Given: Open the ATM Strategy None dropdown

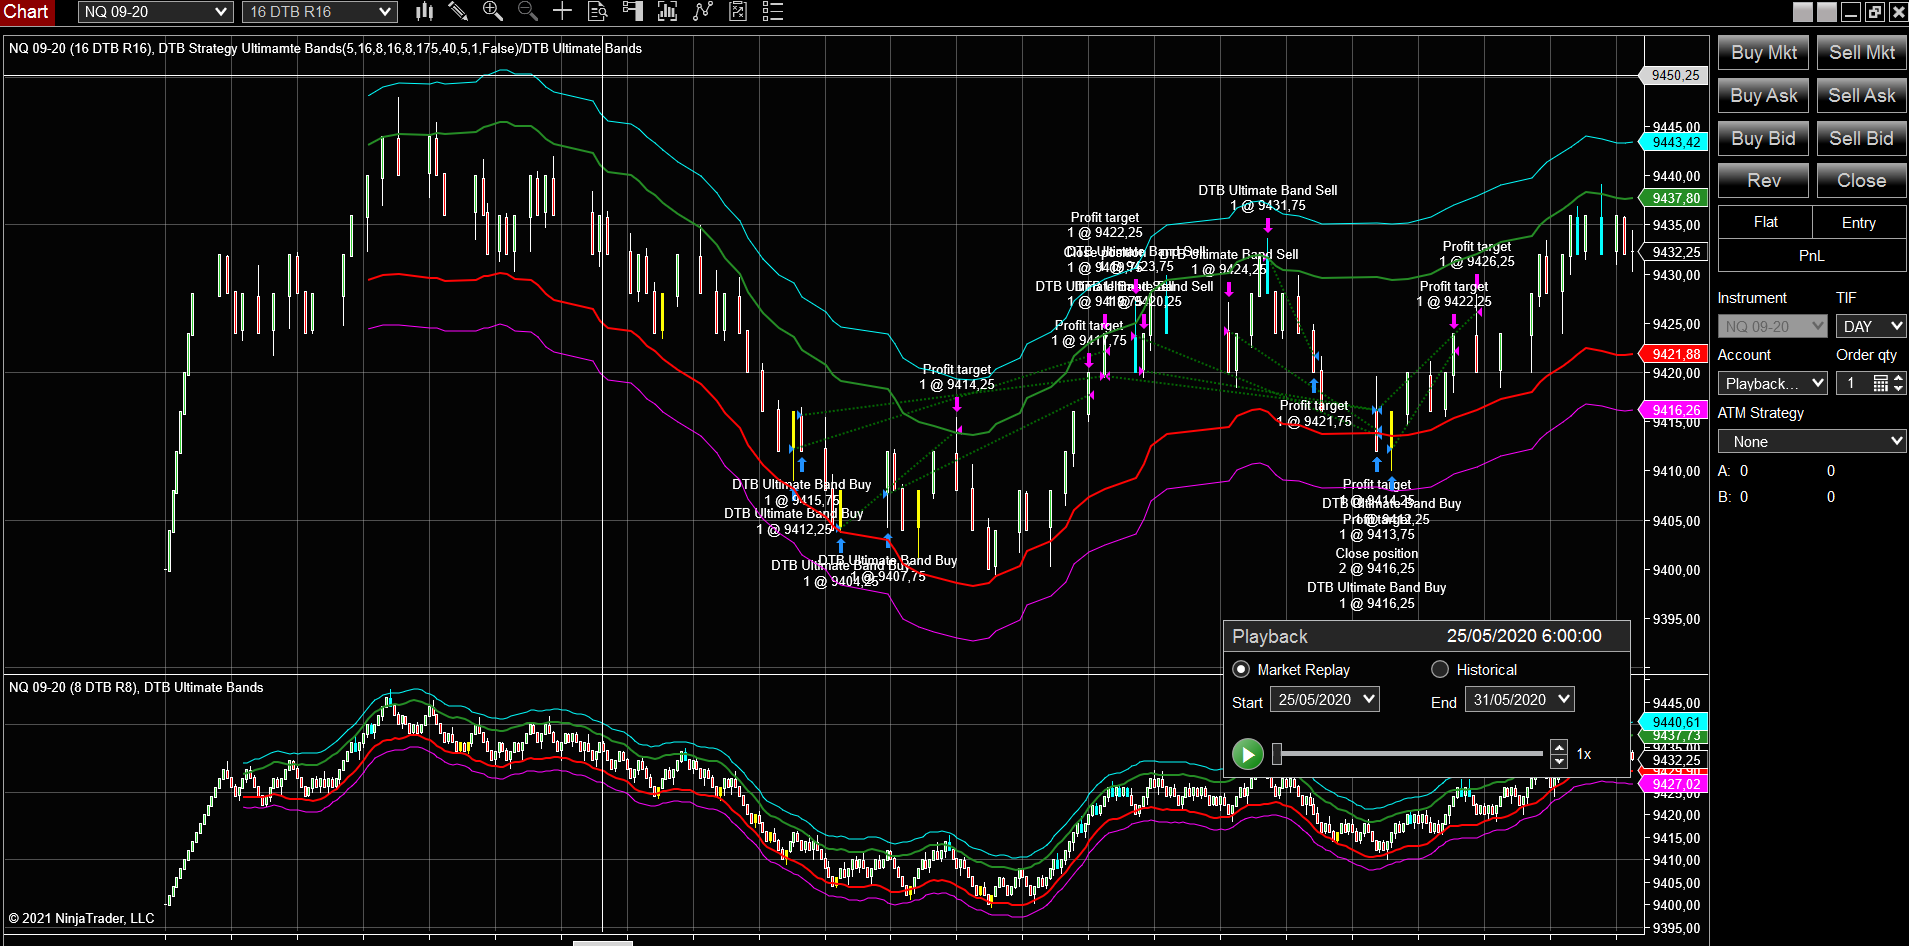Looking at the screenshot, I should tap(1812, 441).
